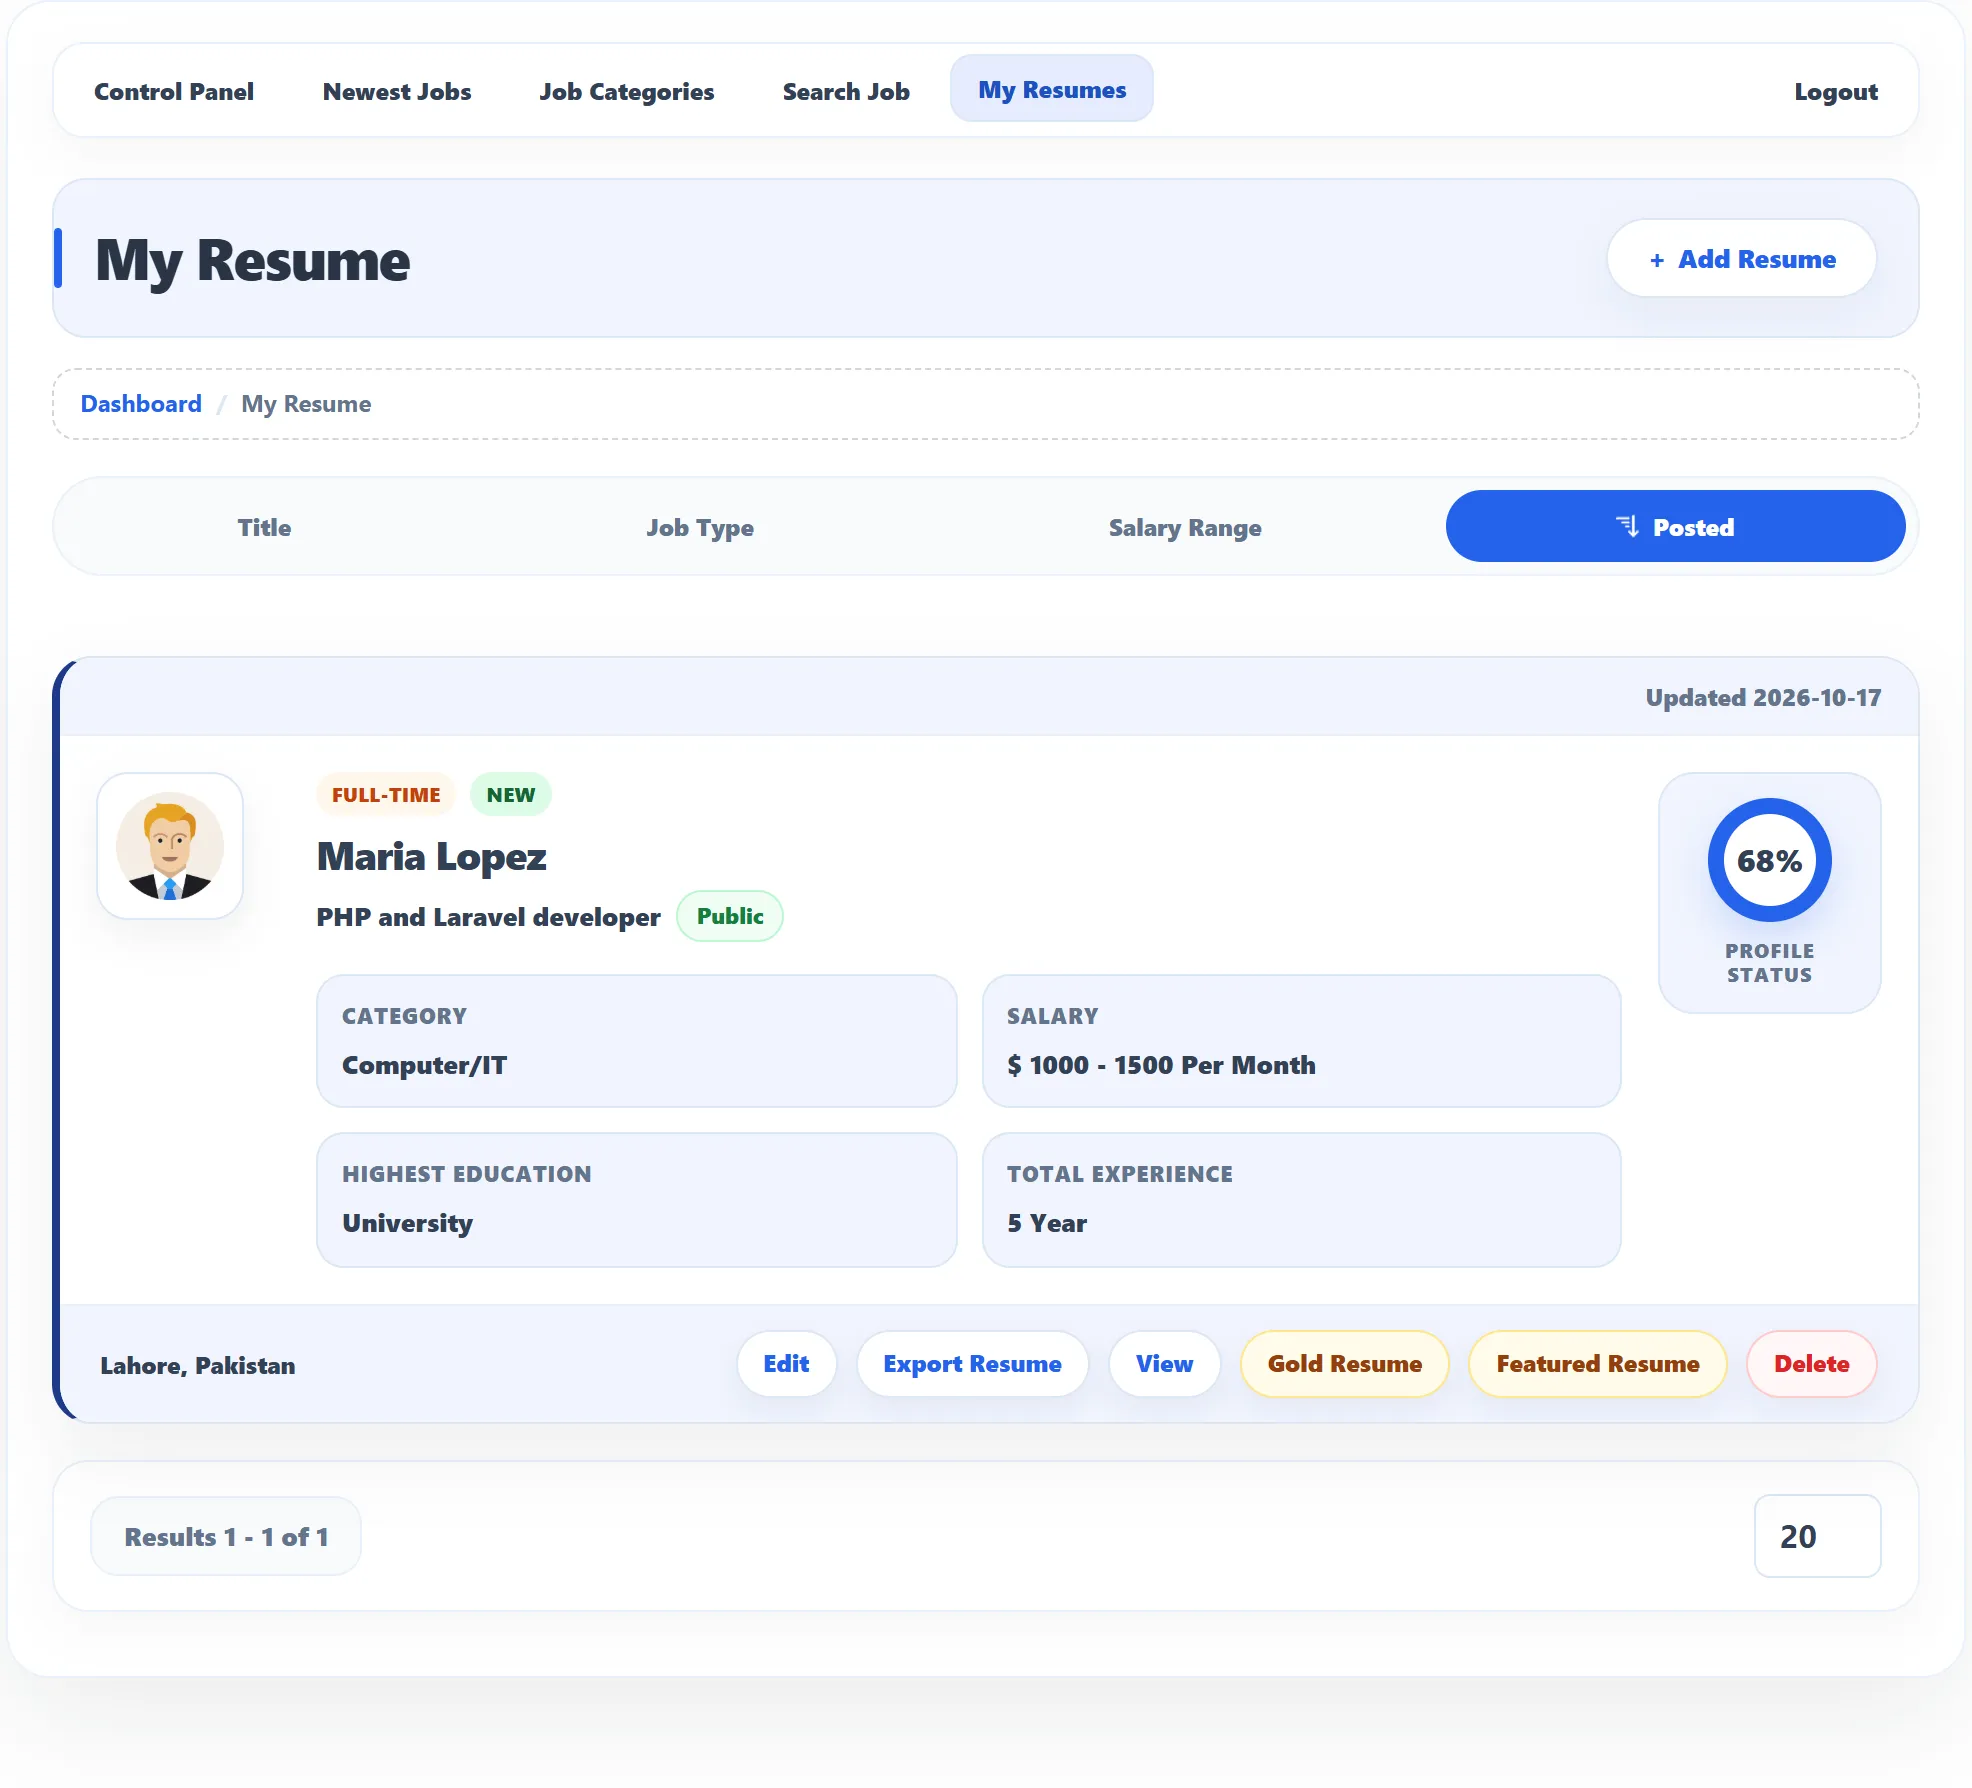The image size is (1972, 1788).
Task: Click the 5 Year experience value
Action: point(1047,1223)
